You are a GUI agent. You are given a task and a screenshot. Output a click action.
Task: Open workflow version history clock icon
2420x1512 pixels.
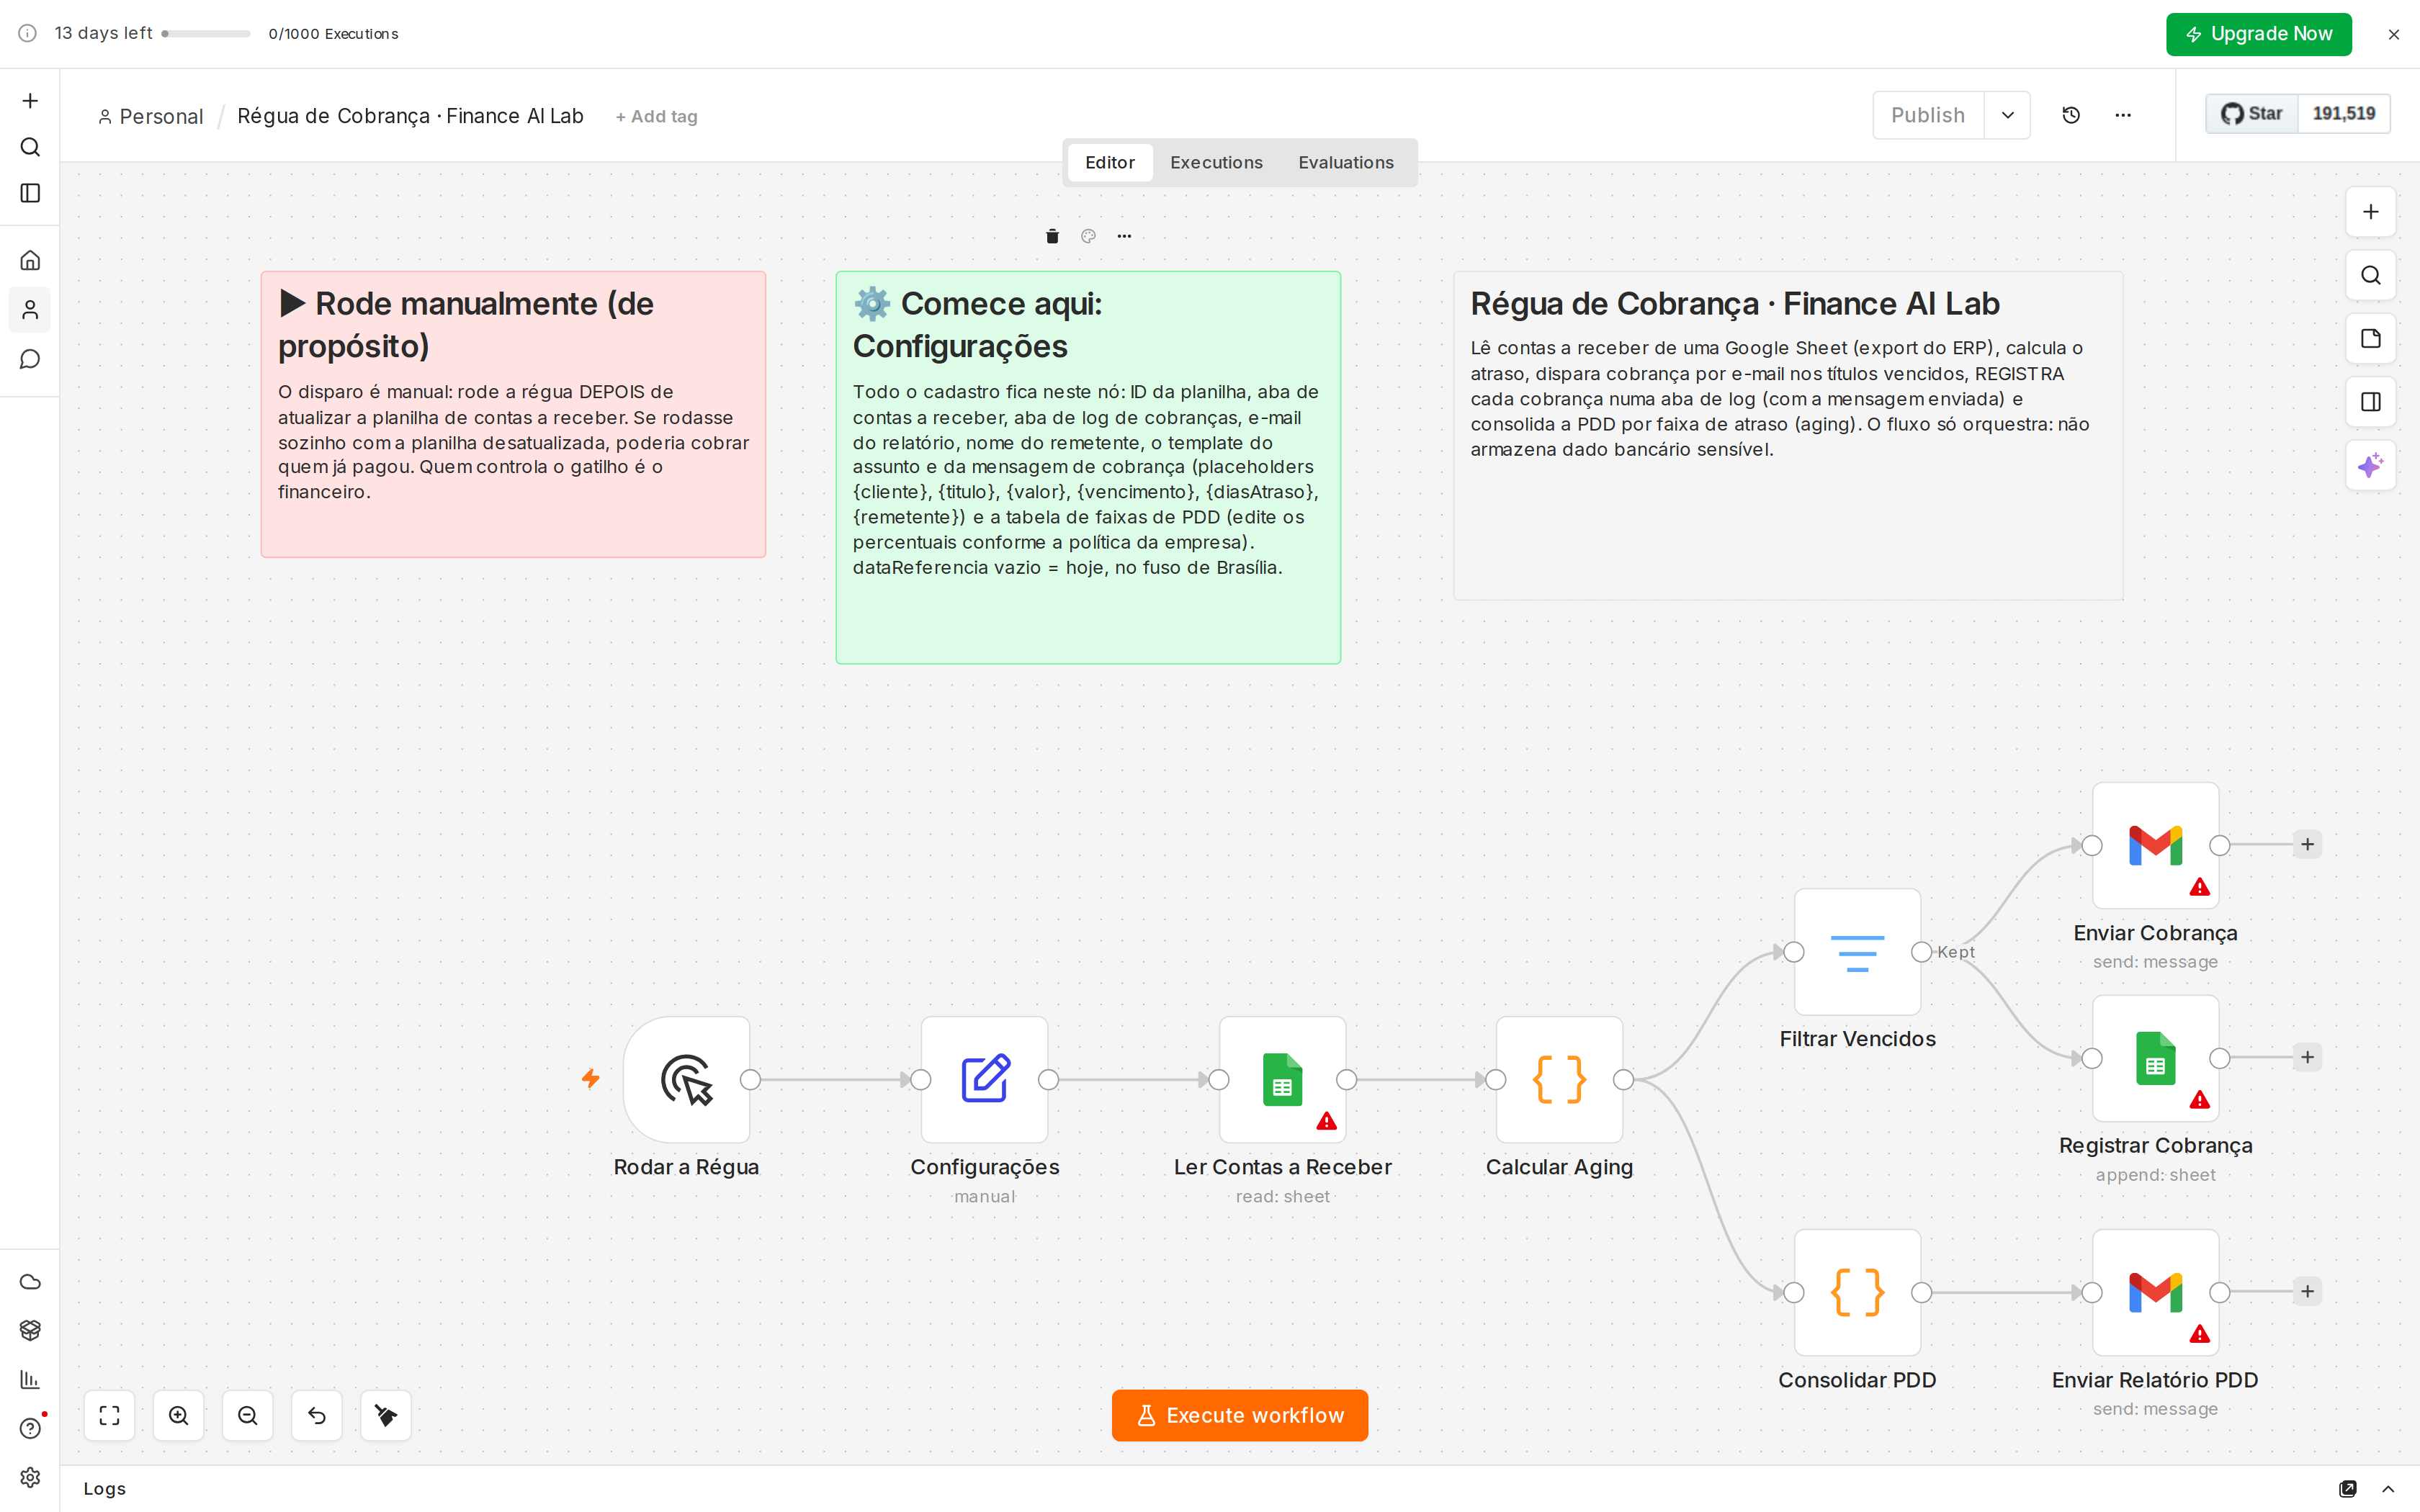[x=2071, y=115]
